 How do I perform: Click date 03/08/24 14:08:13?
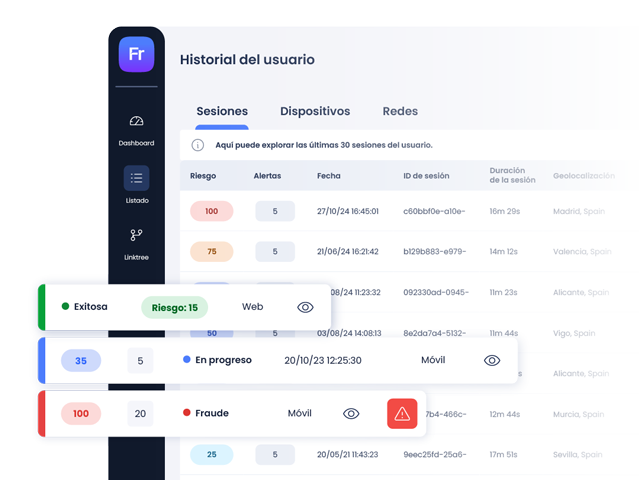[349, 333]
